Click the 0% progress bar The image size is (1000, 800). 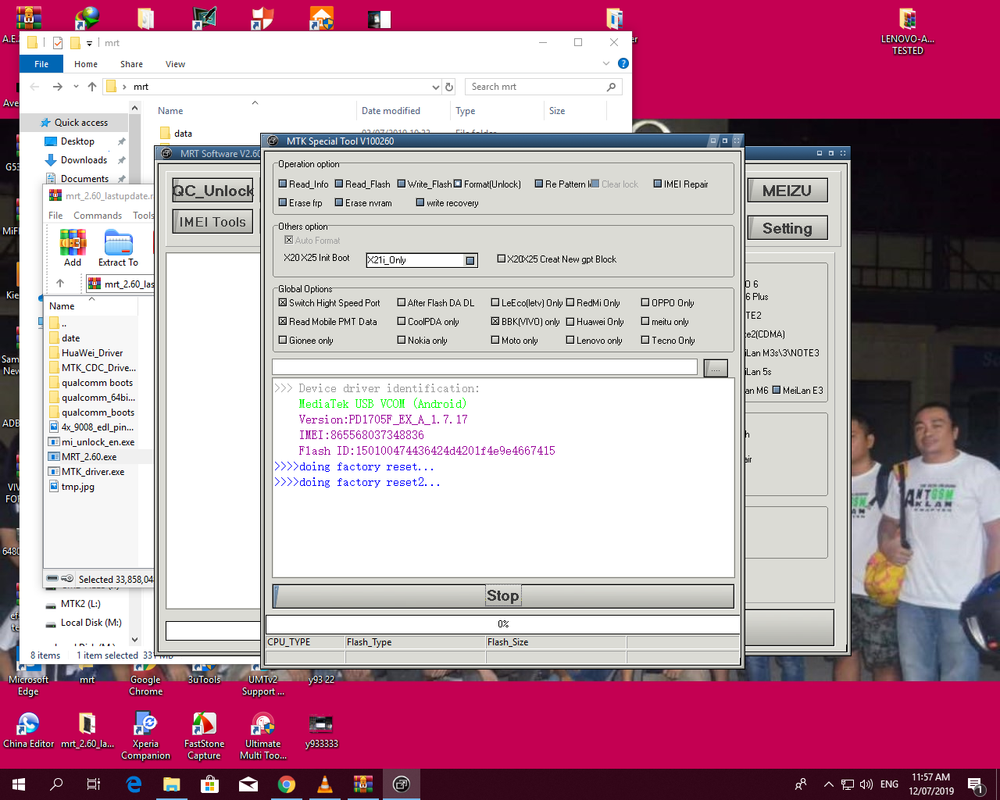503,624
